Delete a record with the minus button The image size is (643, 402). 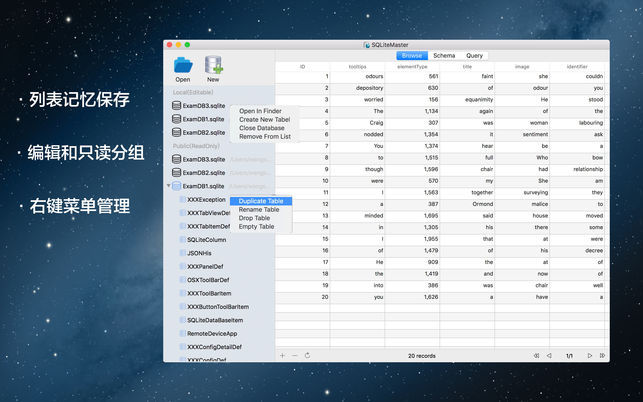click(x=295, y=356)
